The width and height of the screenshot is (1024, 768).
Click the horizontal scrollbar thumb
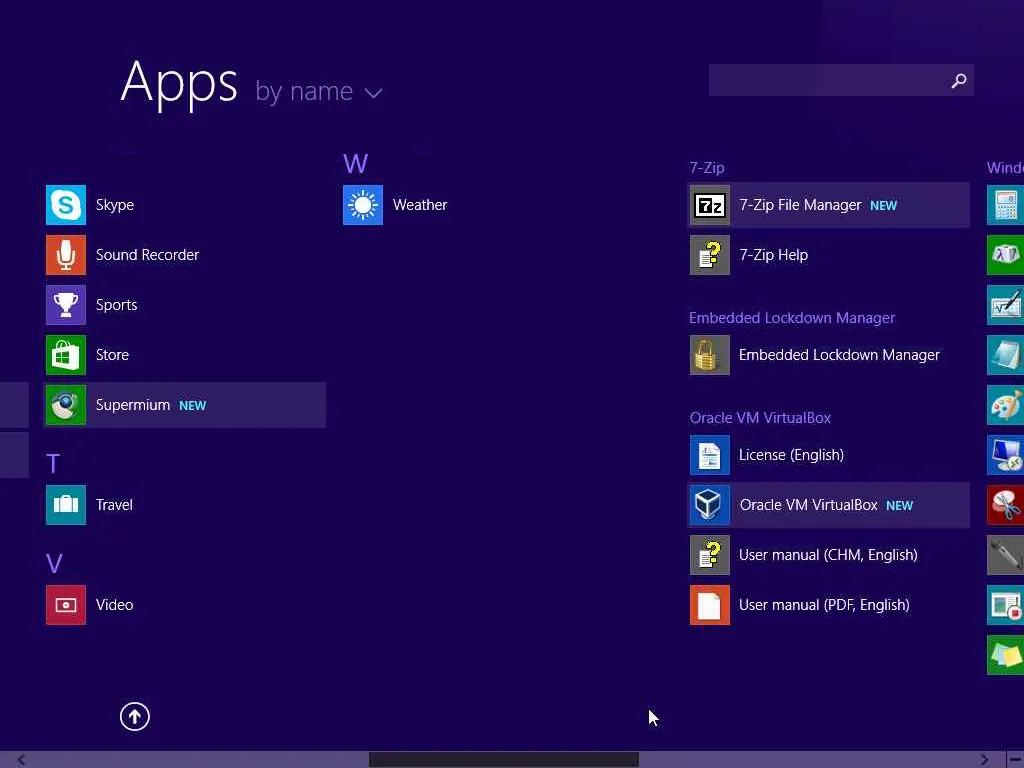pos(504,760)
